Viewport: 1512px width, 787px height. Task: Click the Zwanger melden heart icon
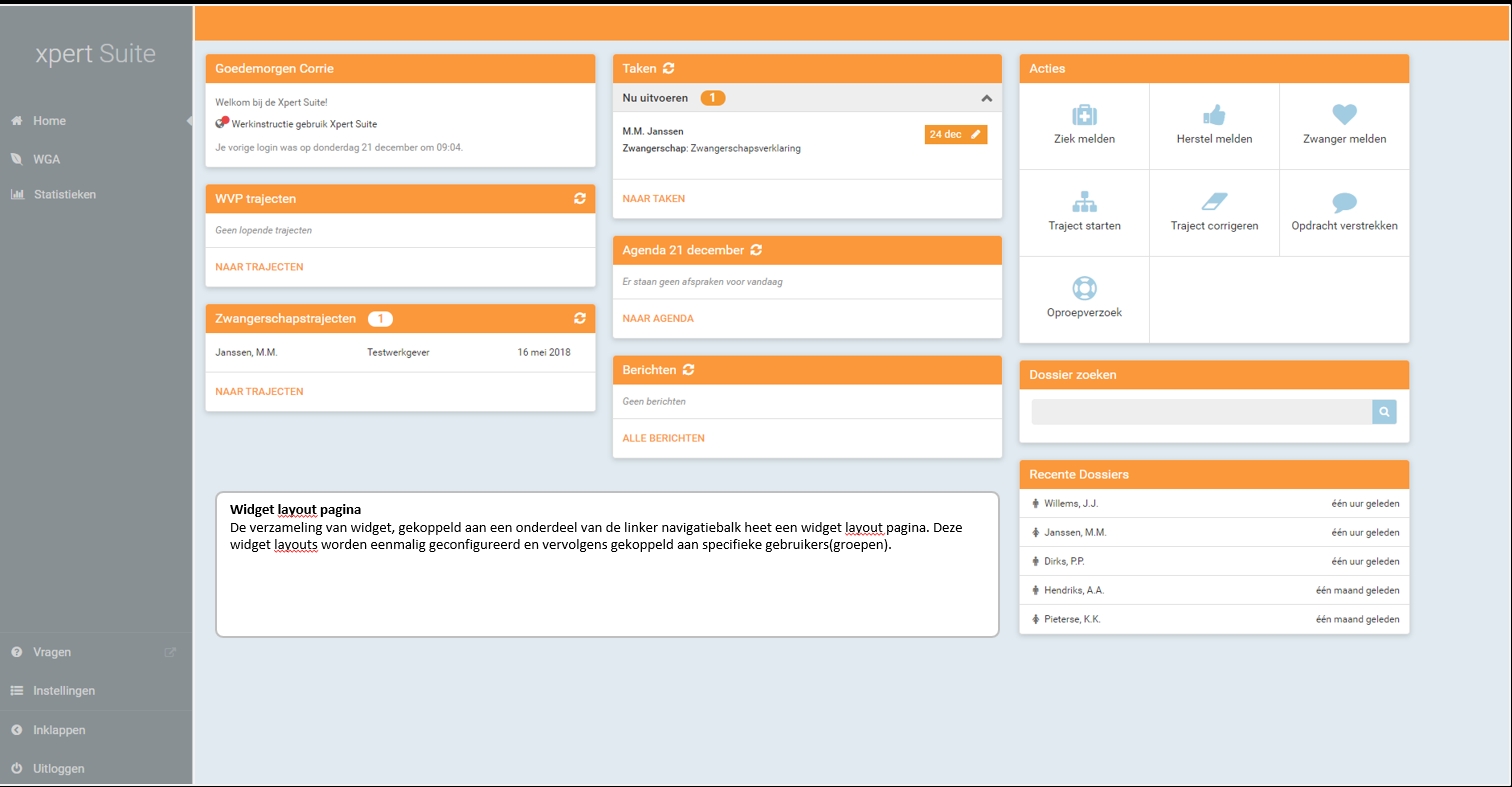[x=1344, y=115]
